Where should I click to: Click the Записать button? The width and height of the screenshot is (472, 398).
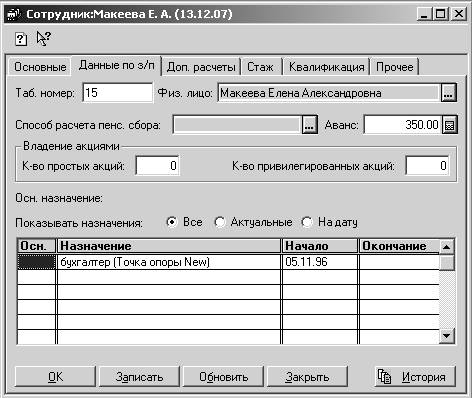139,377
